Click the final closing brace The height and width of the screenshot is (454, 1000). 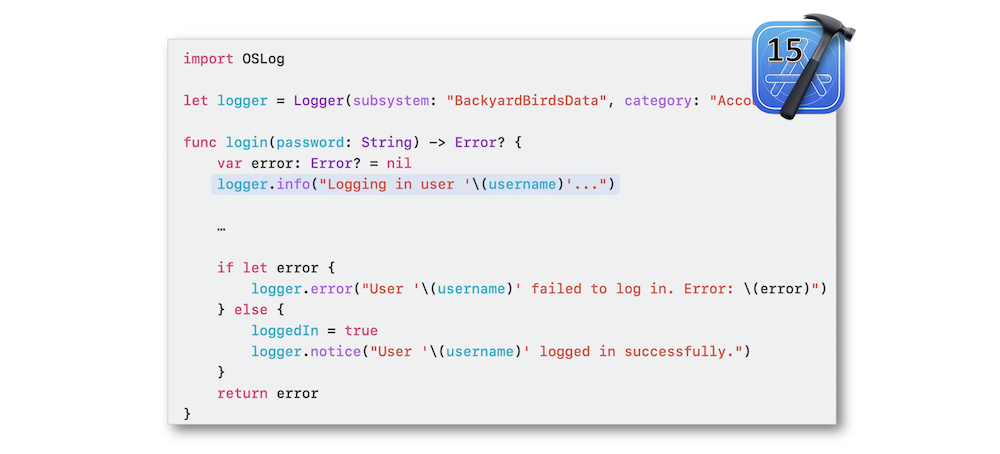[x=188, y=414]
